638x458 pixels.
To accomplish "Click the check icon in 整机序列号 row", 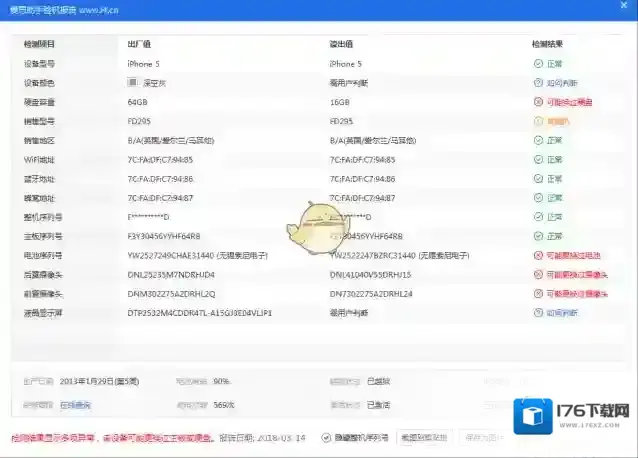I will tap(538, 217).
